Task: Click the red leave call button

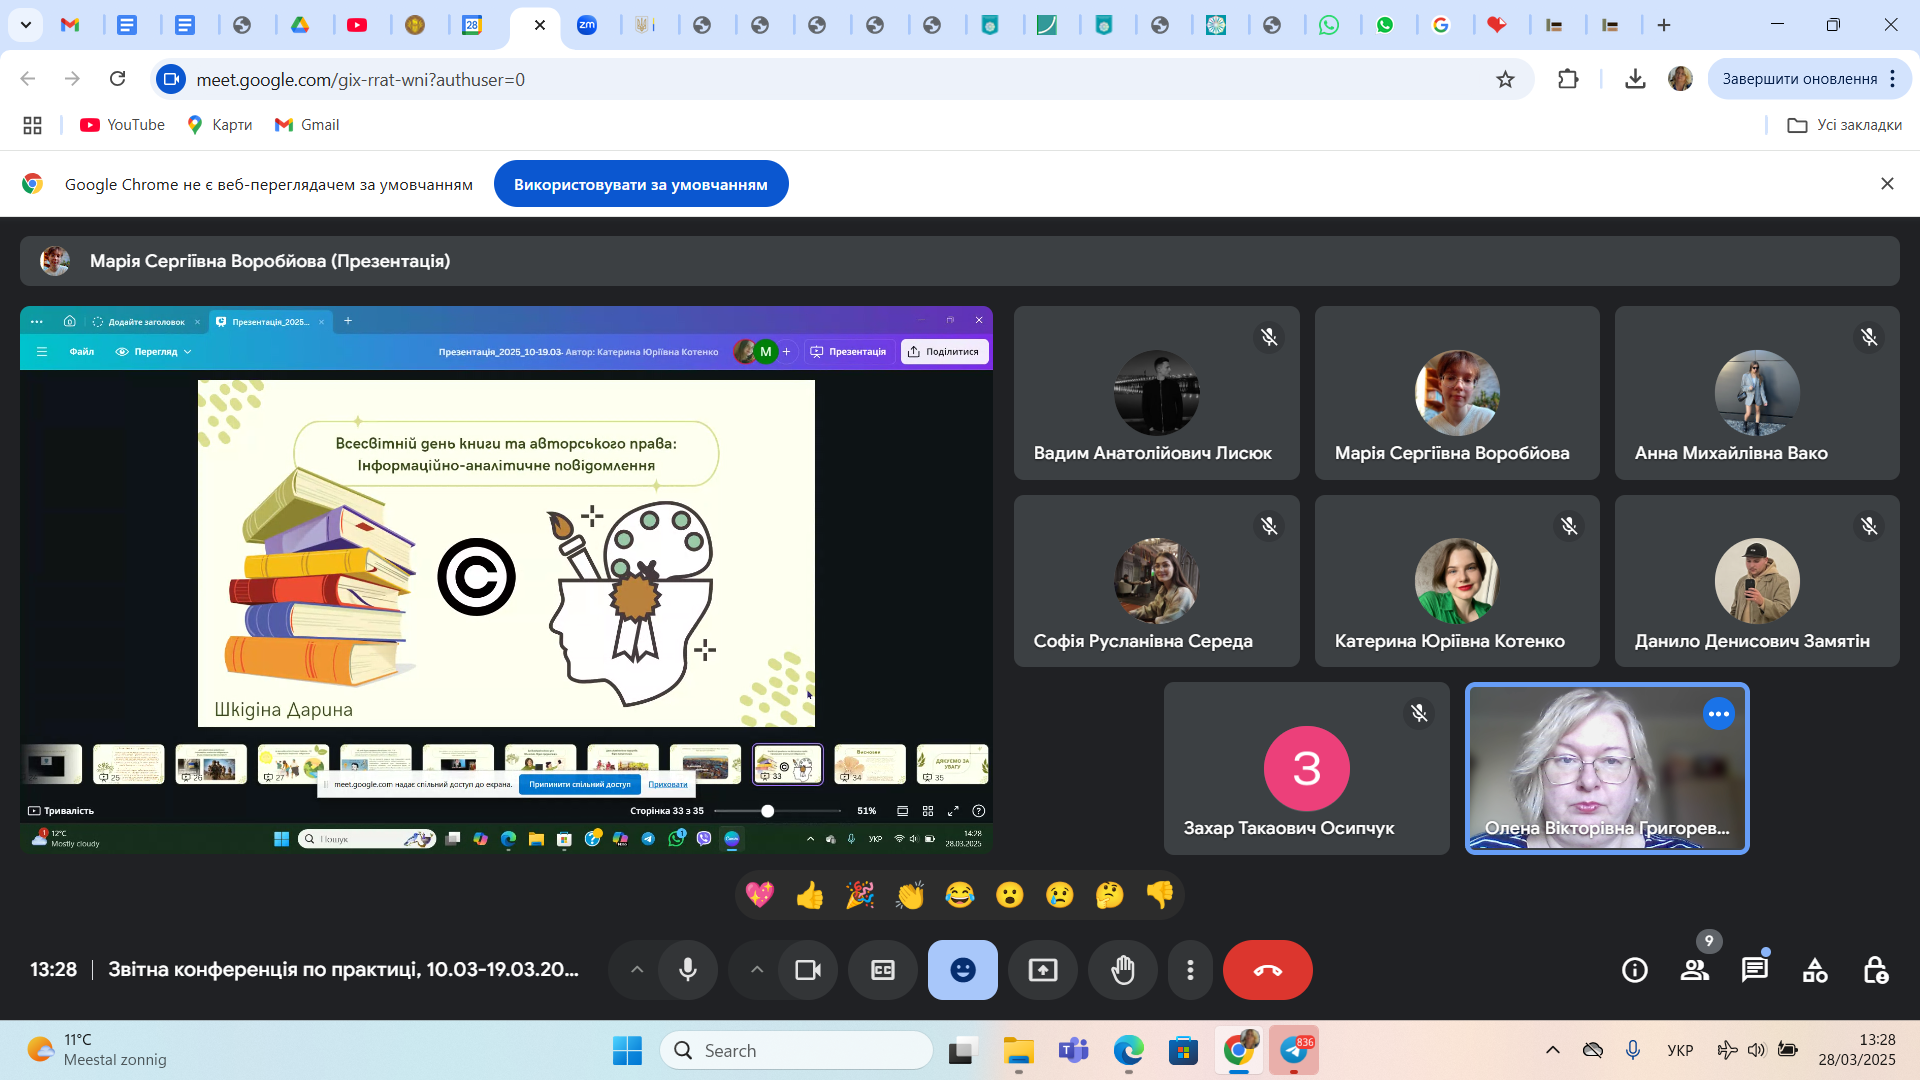Action: [x=1267, y=970]
